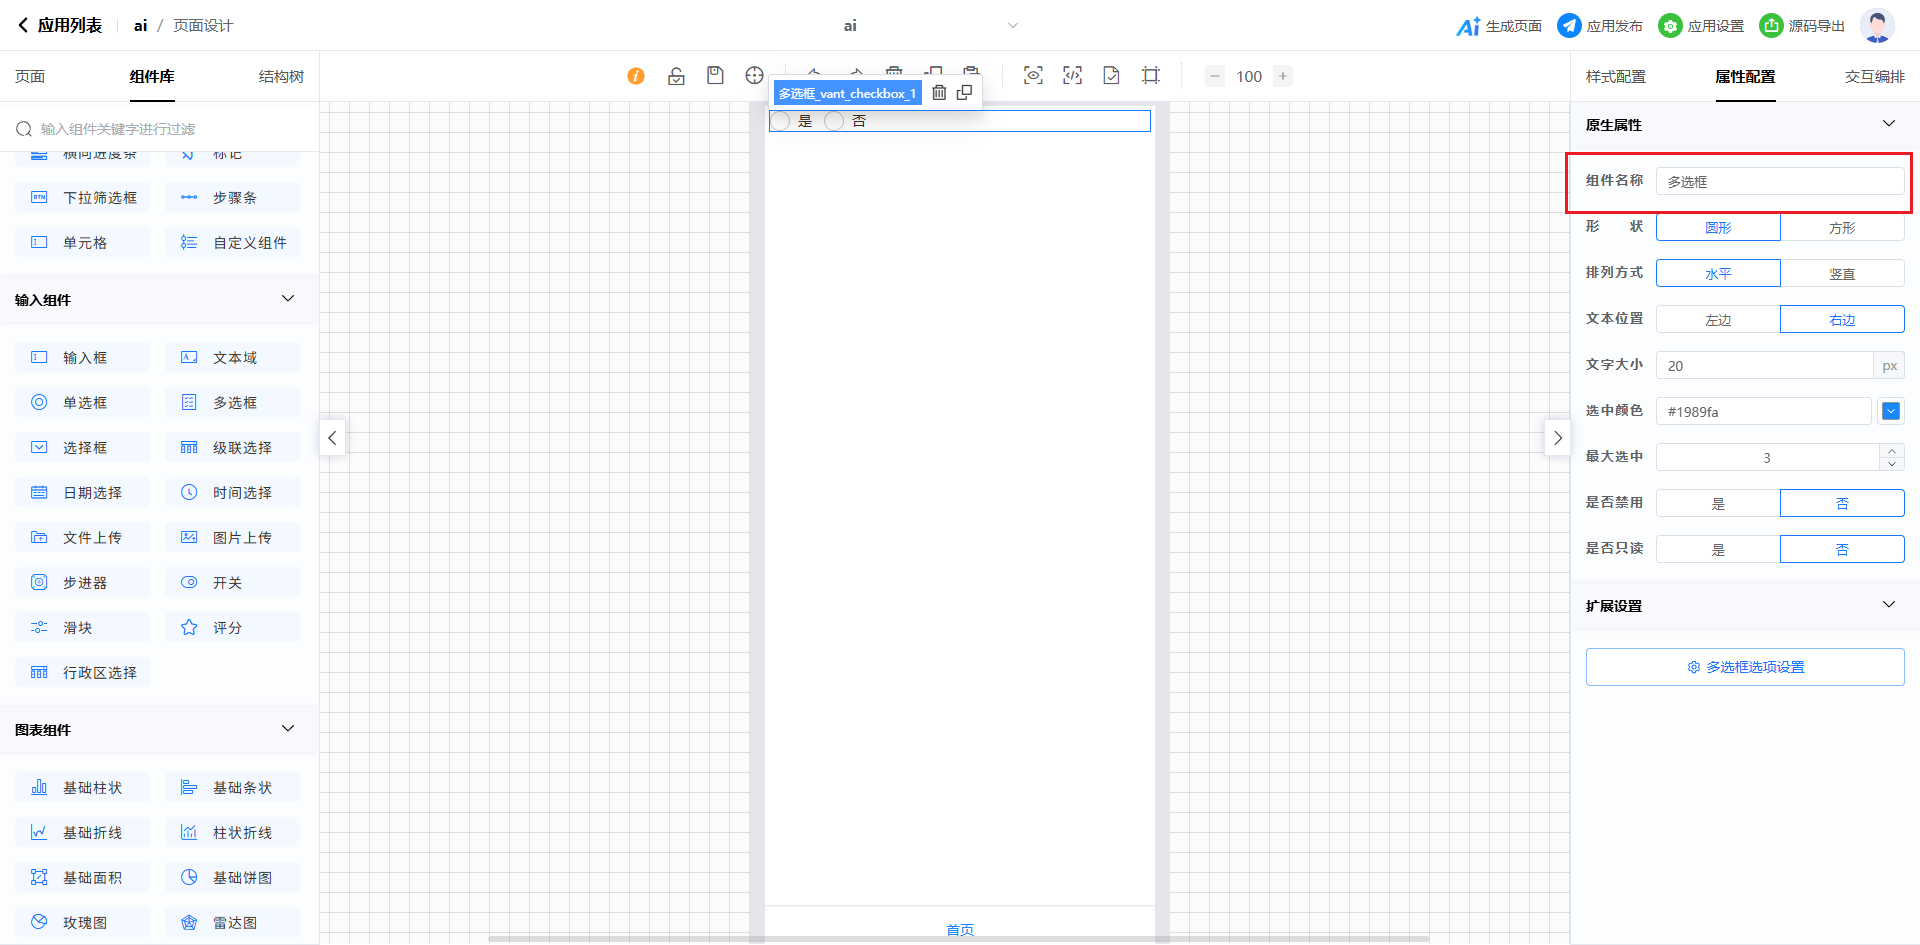Click the orange info icon
This screenshot has width=1920, height=945.
[636, 76]
